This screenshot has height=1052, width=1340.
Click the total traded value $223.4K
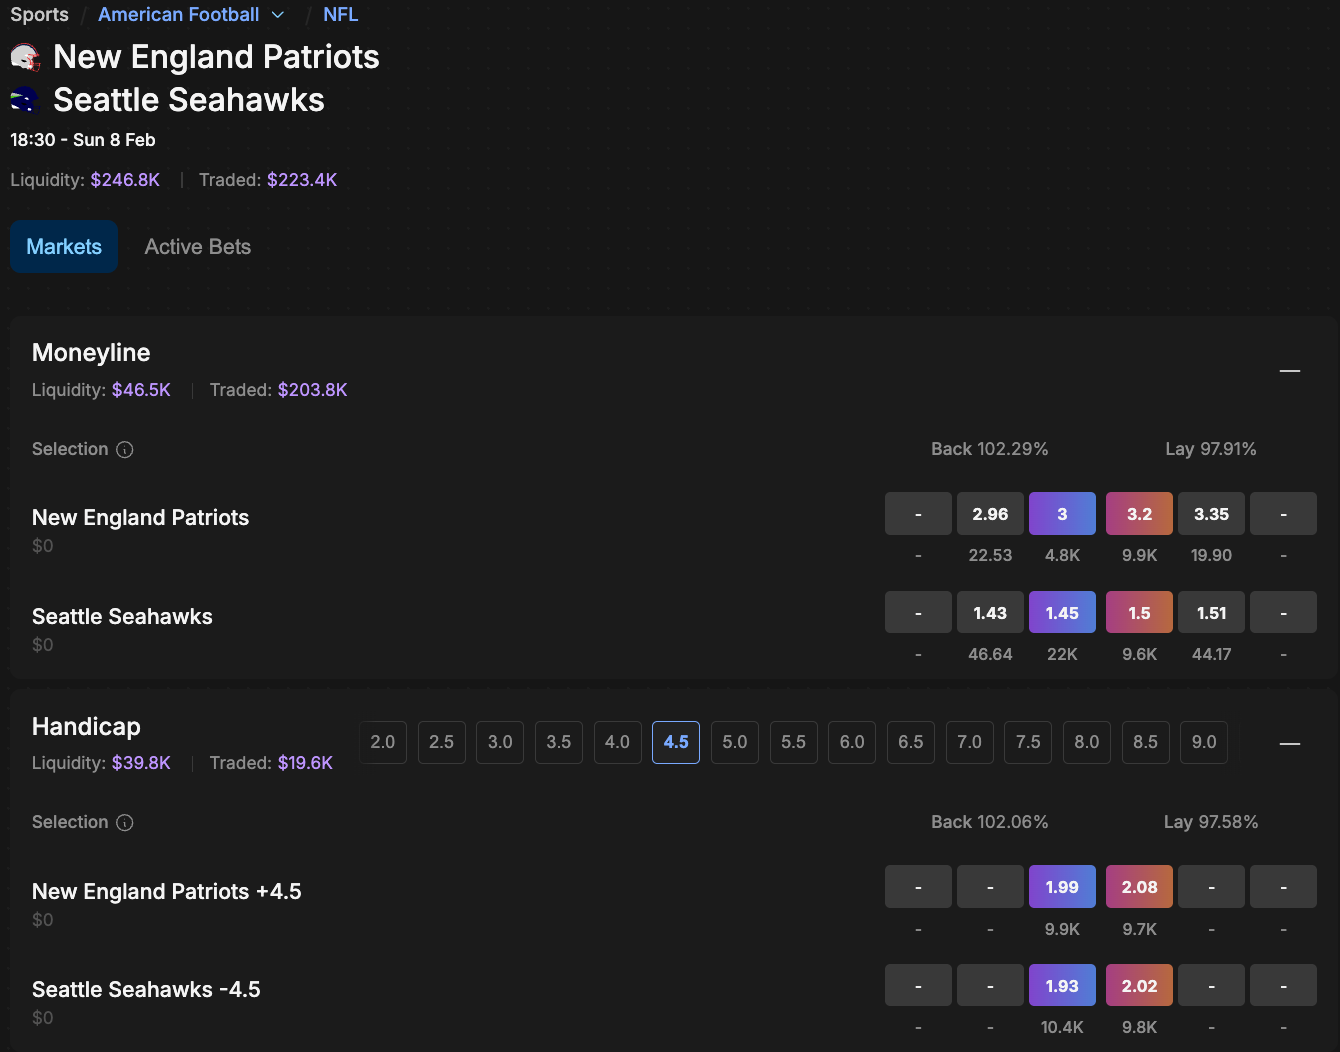[x=302, y=180]
